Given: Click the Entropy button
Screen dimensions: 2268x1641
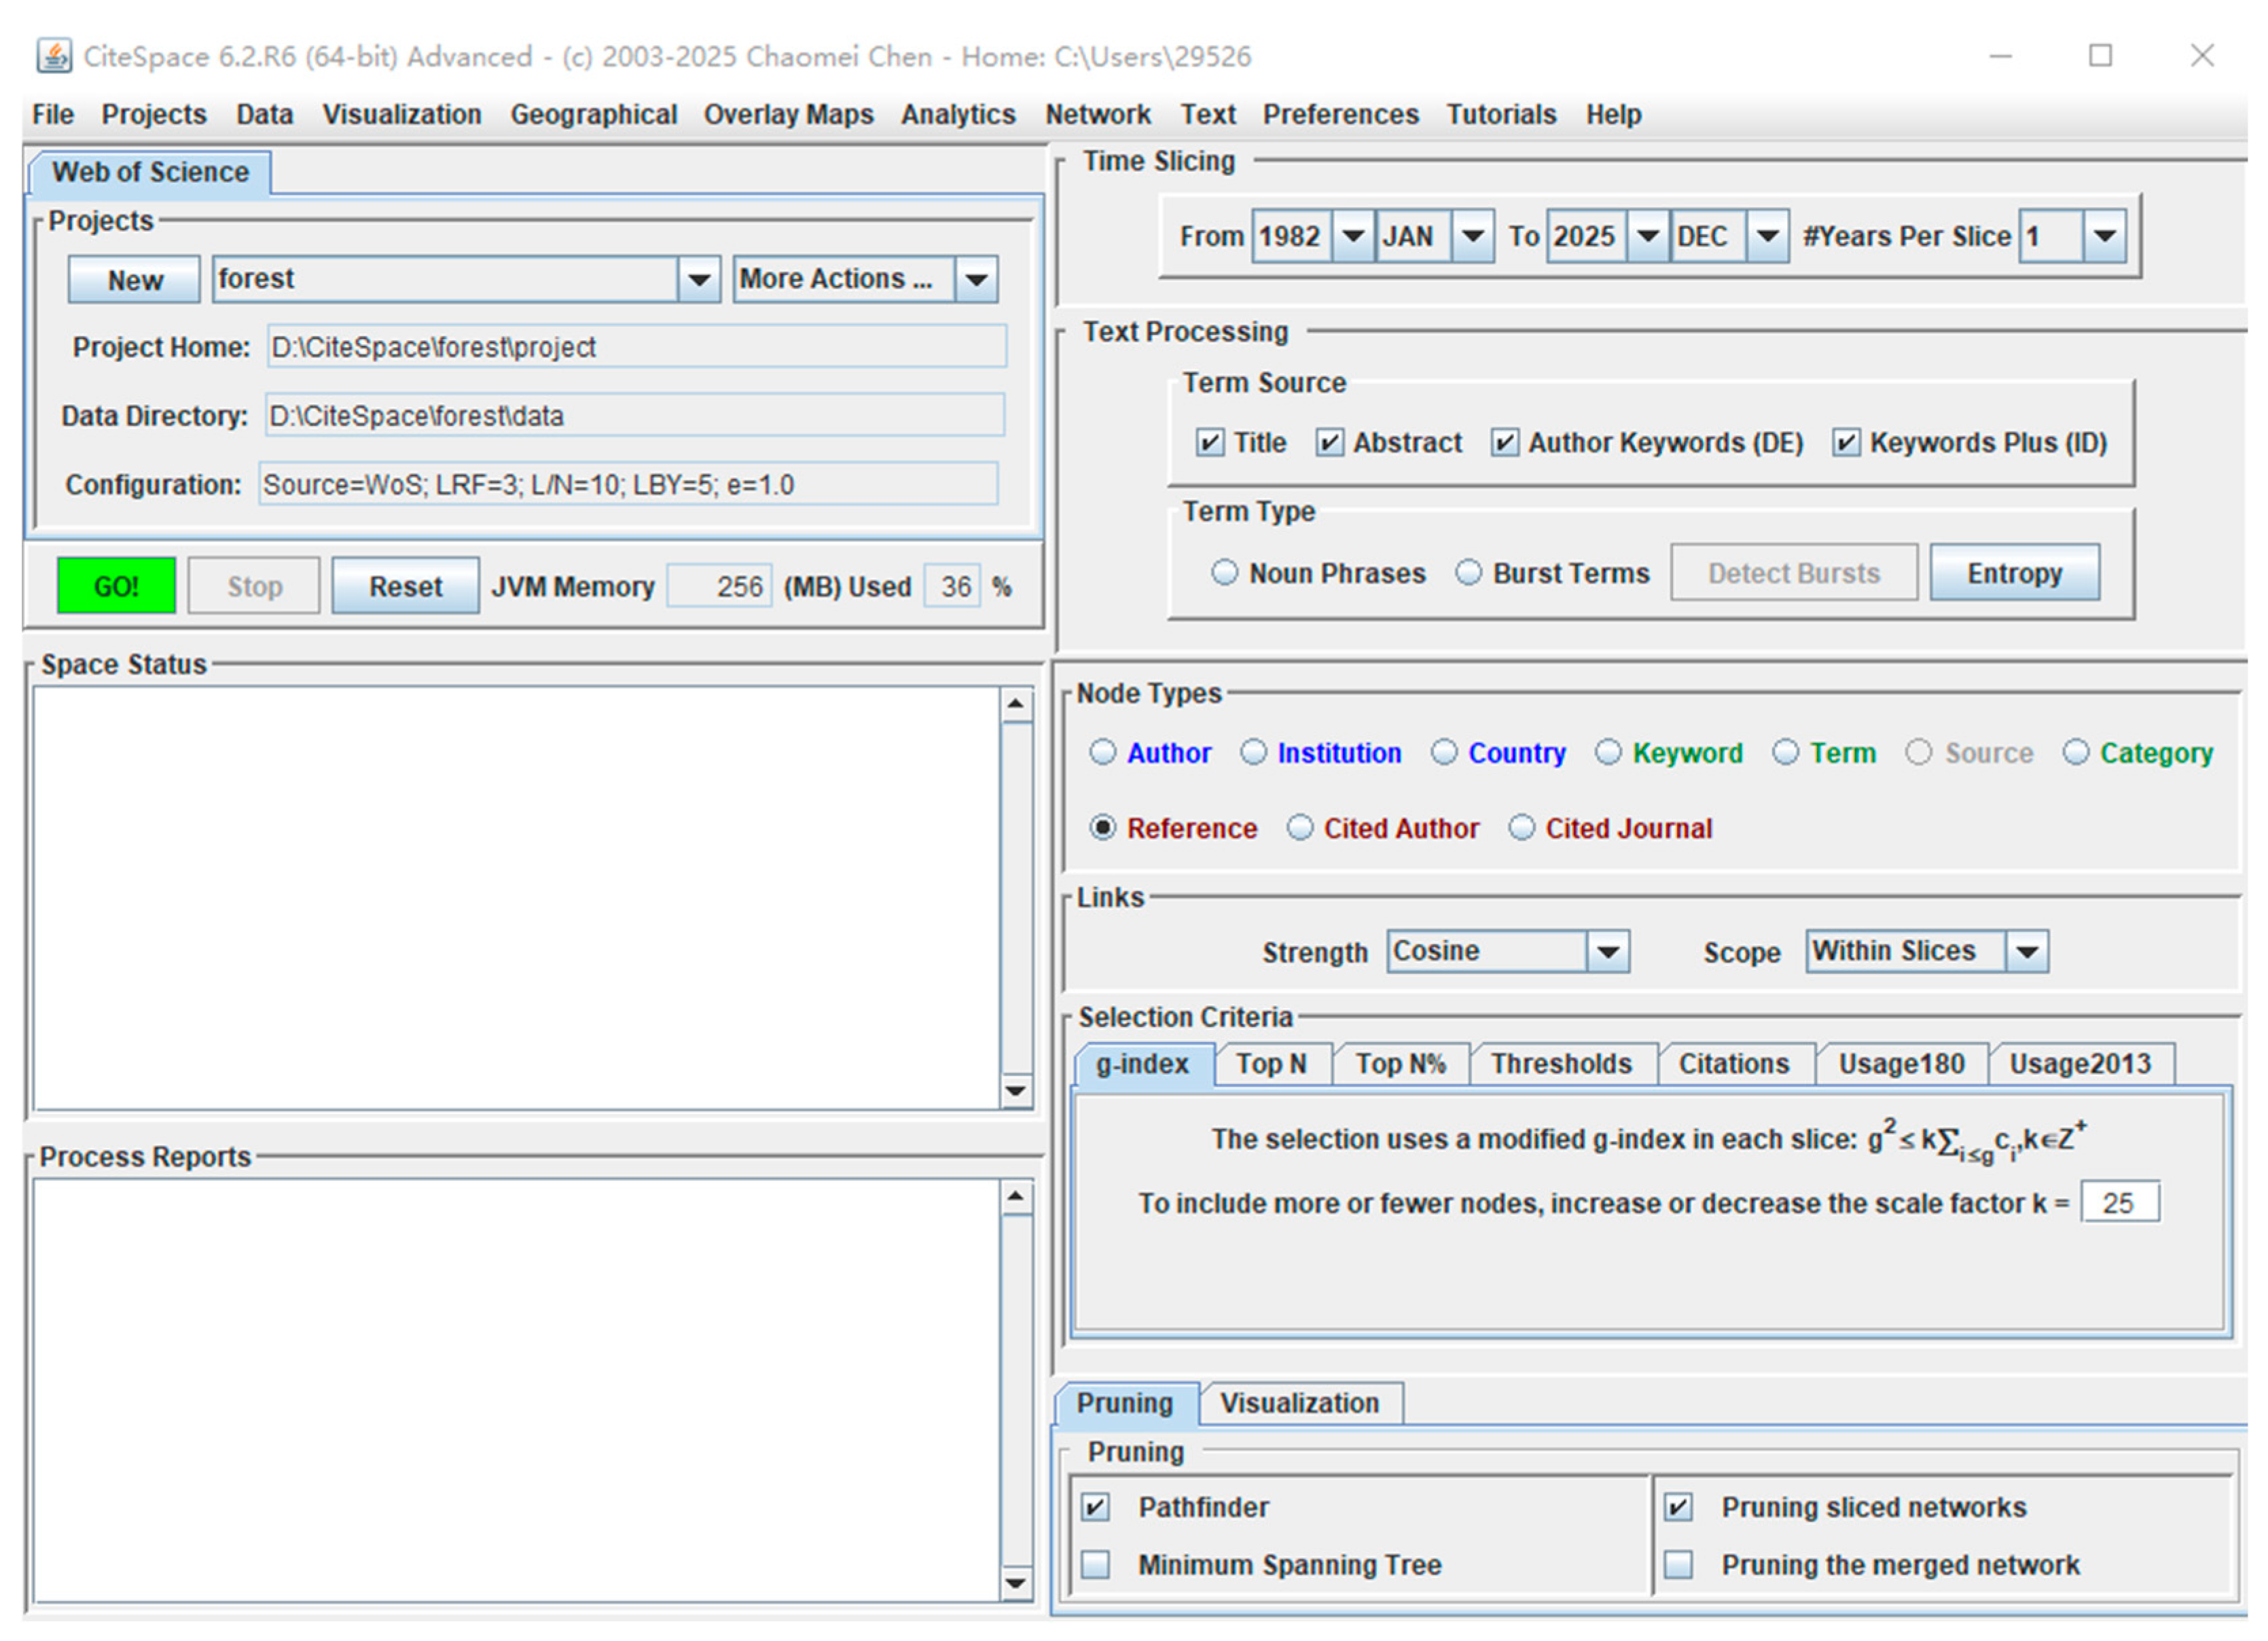Looking at the screenshot, I should (2014, 574).
